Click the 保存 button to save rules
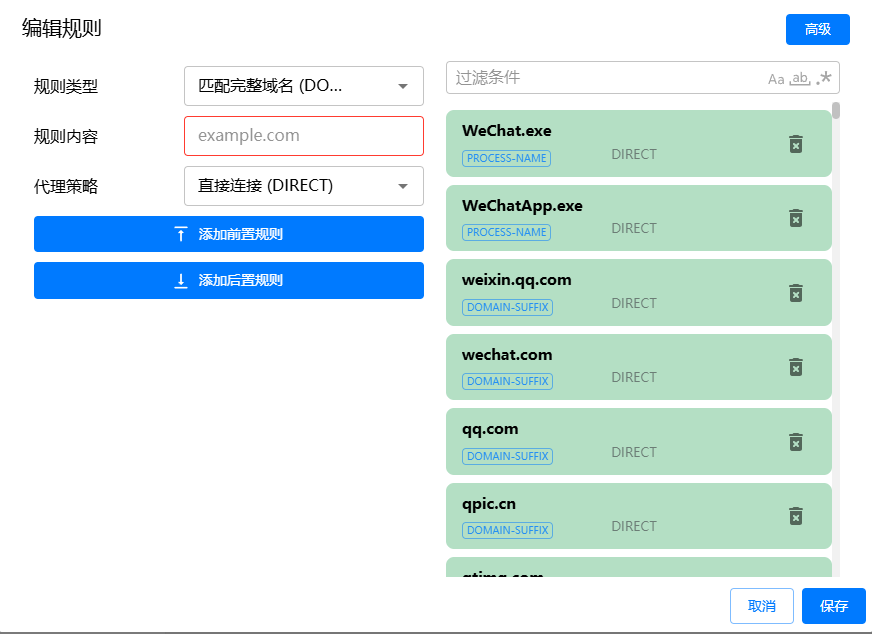This screenshot has width=872, height=634. click(x=833, y=606)
